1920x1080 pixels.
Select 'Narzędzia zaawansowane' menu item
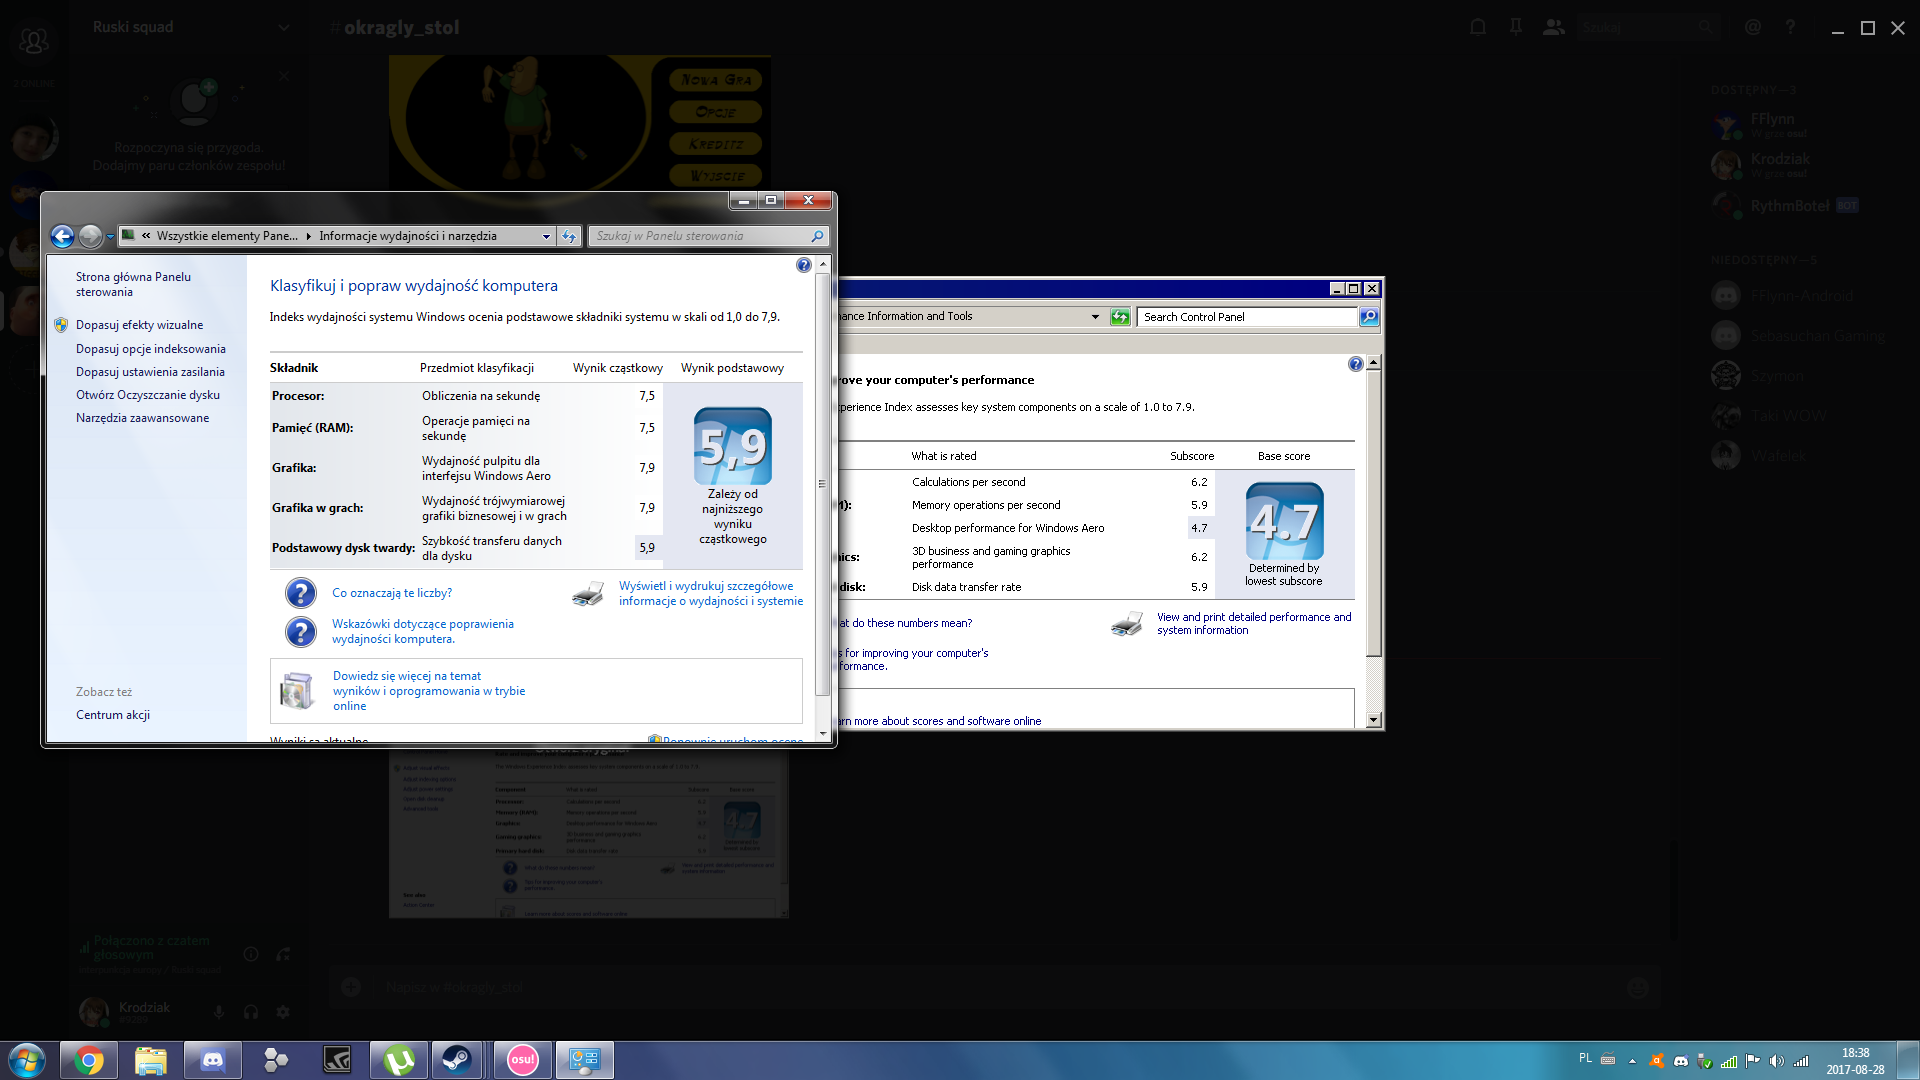141,417
